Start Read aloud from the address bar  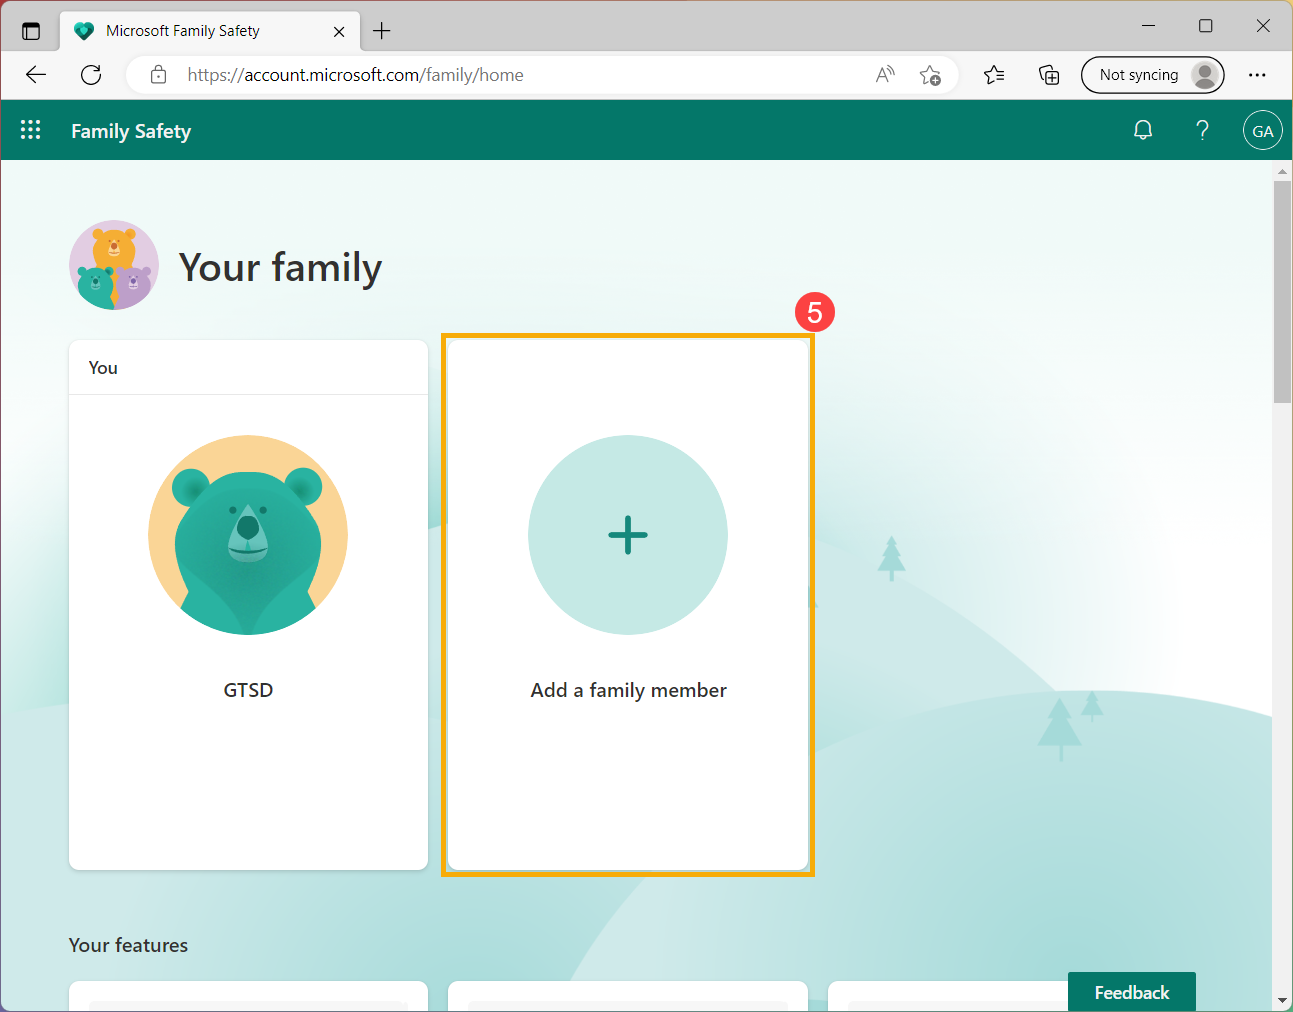pos(884,74)
